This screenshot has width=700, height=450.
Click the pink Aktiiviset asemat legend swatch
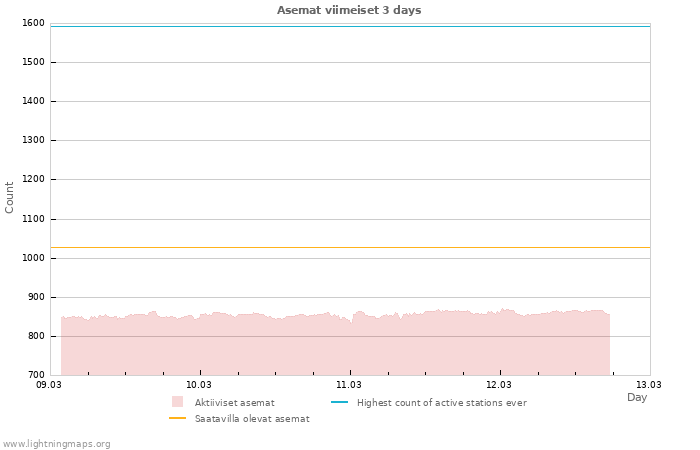pyautogui.click(x=178, y=402)
